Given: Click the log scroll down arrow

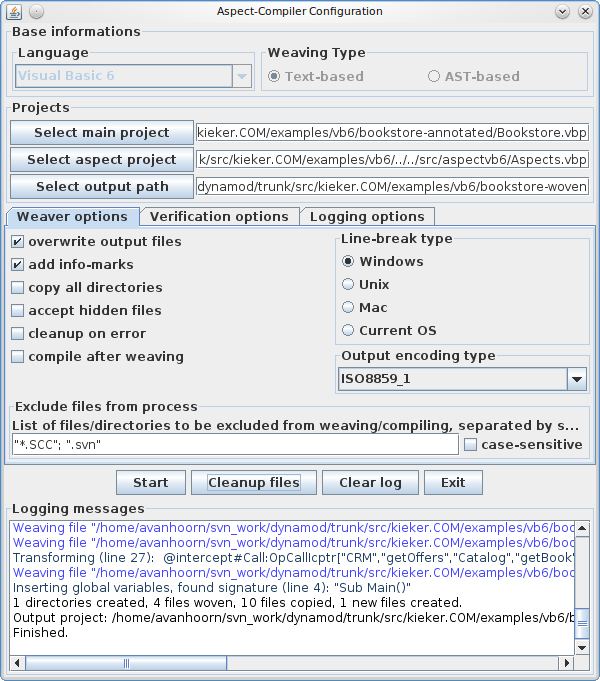Looking at the screenshot, I should pos(582,648).
